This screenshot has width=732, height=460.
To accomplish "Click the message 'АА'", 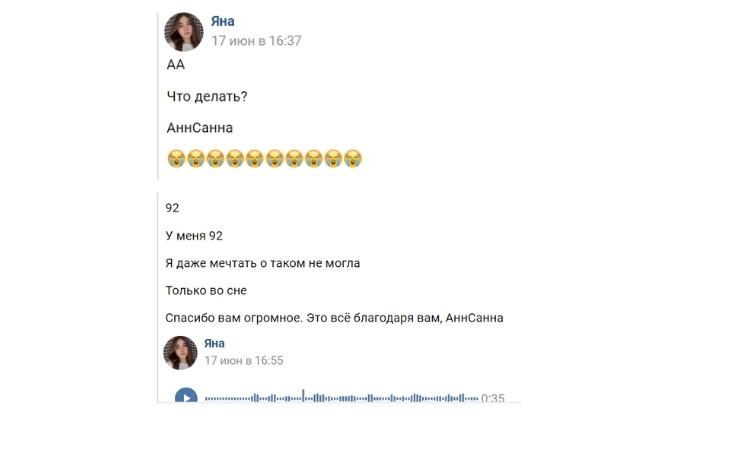I will pos(176,65).
